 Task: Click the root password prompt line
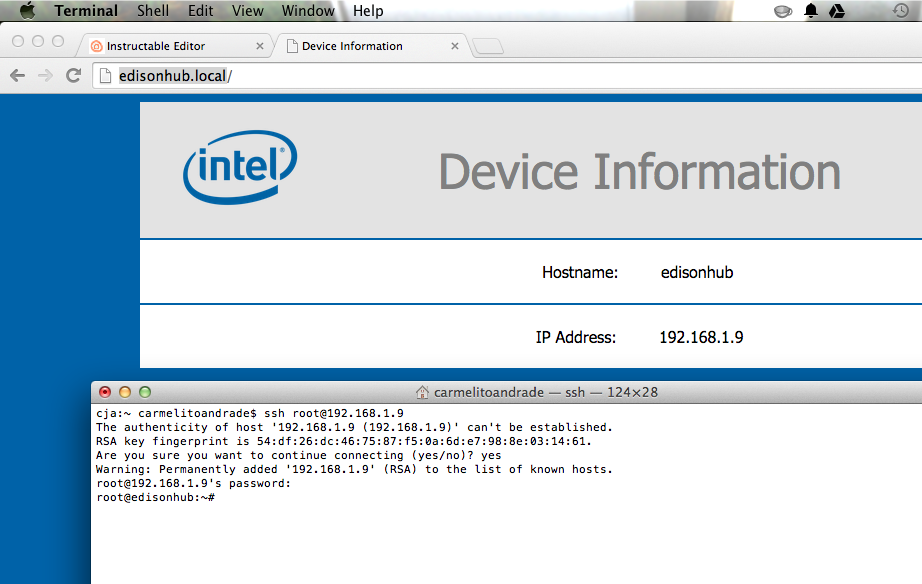(193, 483)
